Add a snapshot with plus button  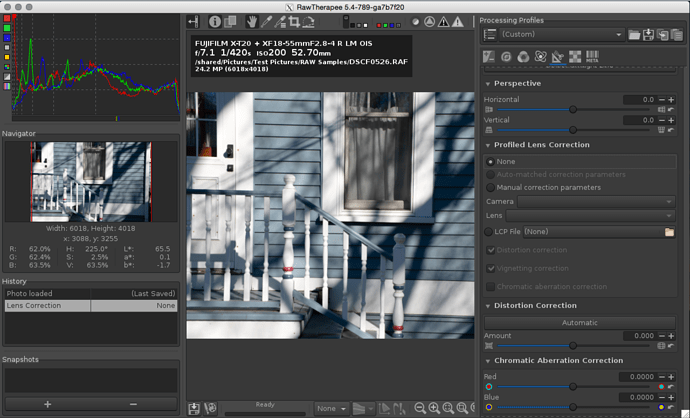click(48, 404)
